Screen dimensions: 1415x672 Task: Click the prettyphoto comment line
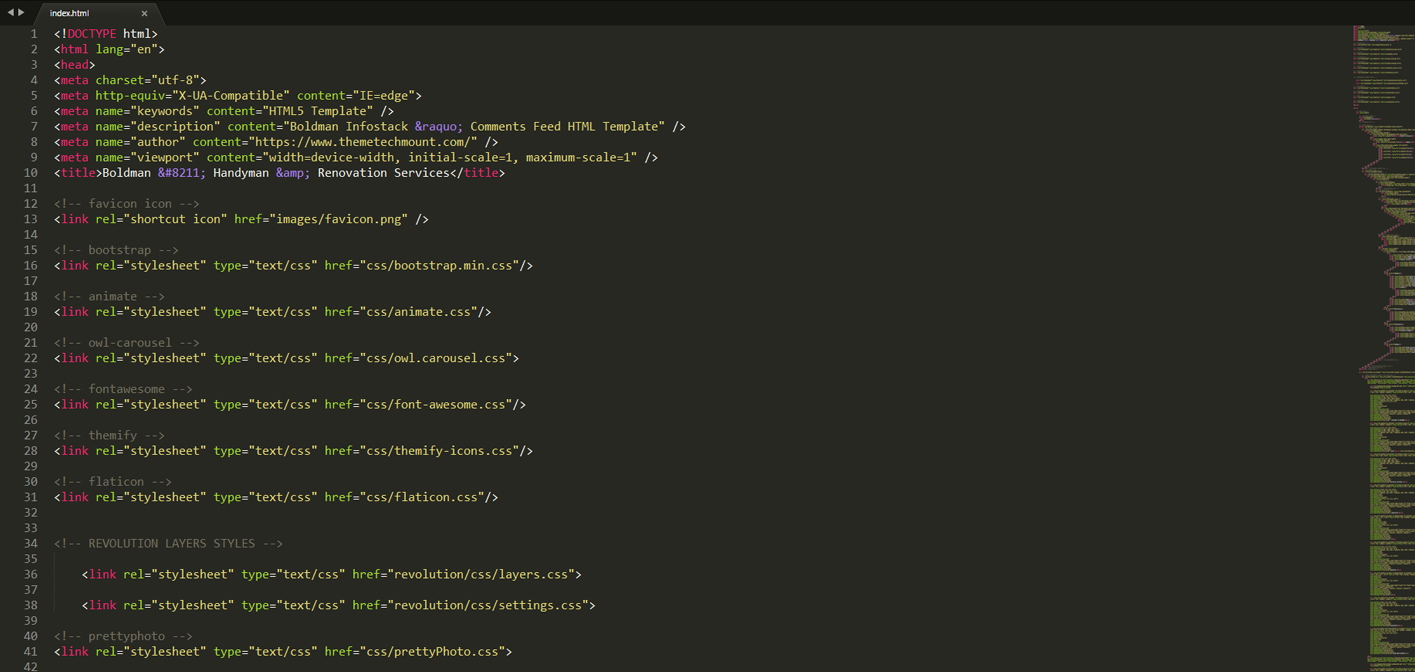pyautogui.click(x=124, y=636)
